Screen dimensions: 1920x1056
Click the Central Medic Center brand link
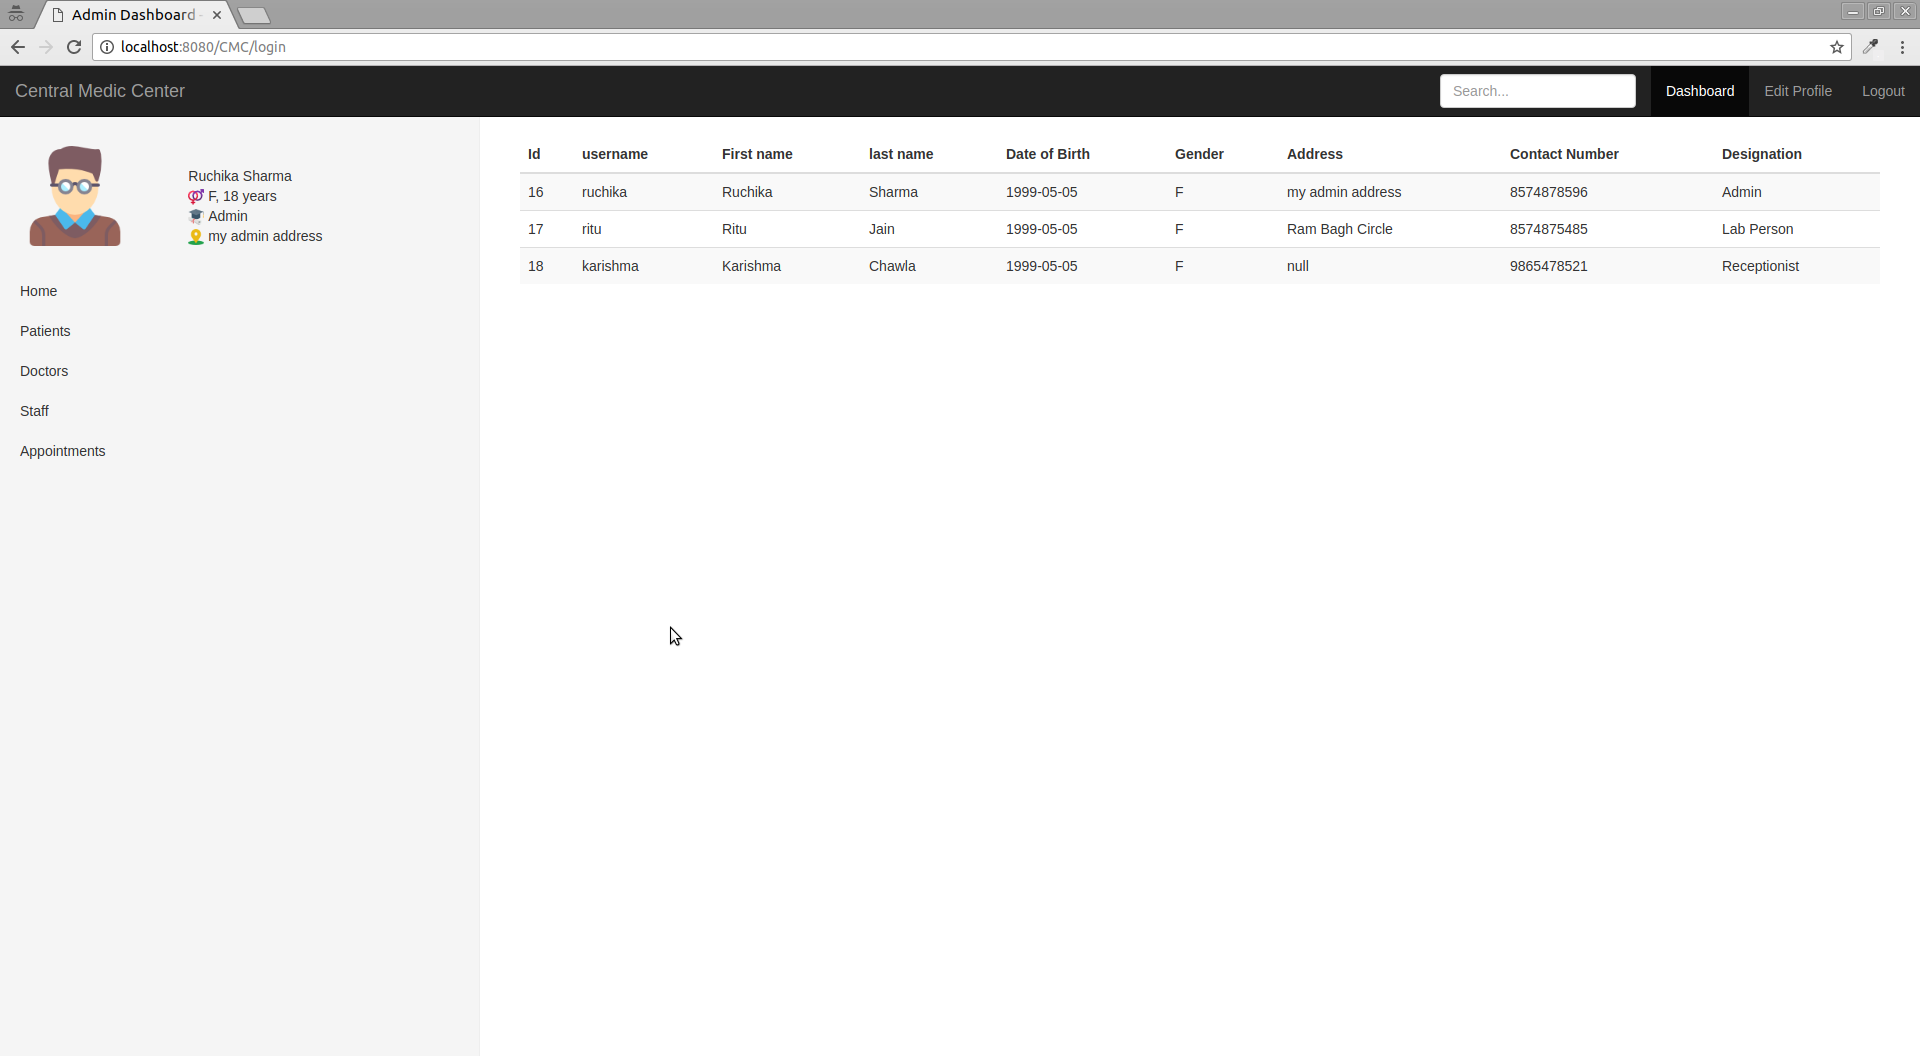100,91
